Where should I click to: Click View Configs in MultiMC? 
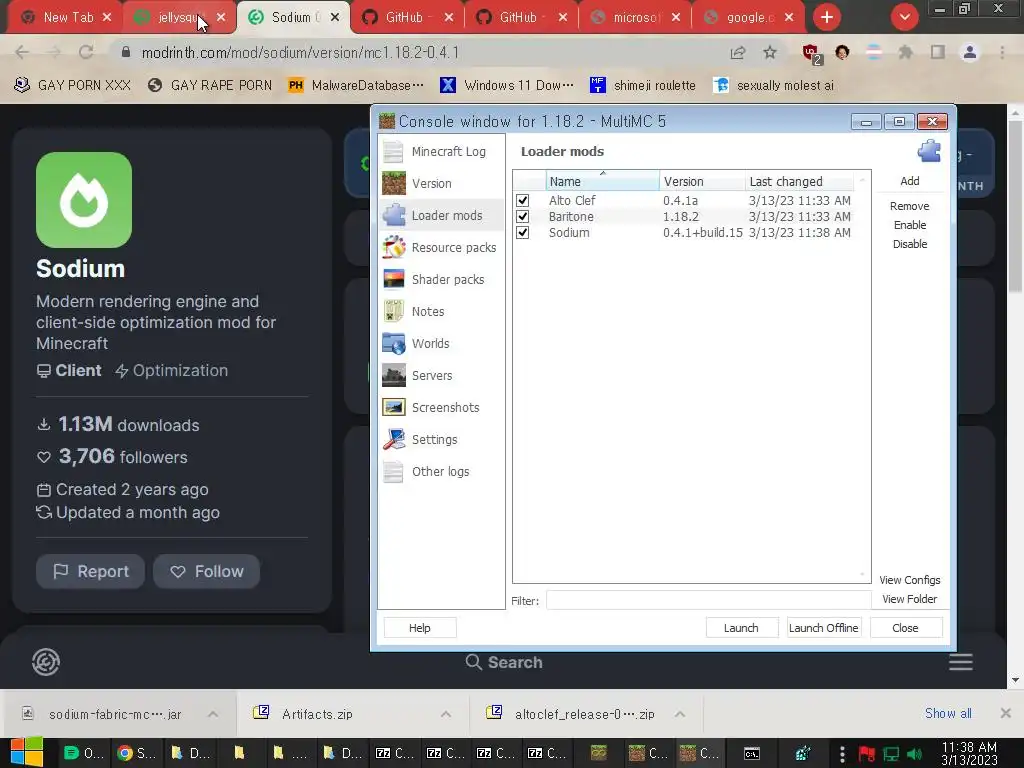coord(909,580)
